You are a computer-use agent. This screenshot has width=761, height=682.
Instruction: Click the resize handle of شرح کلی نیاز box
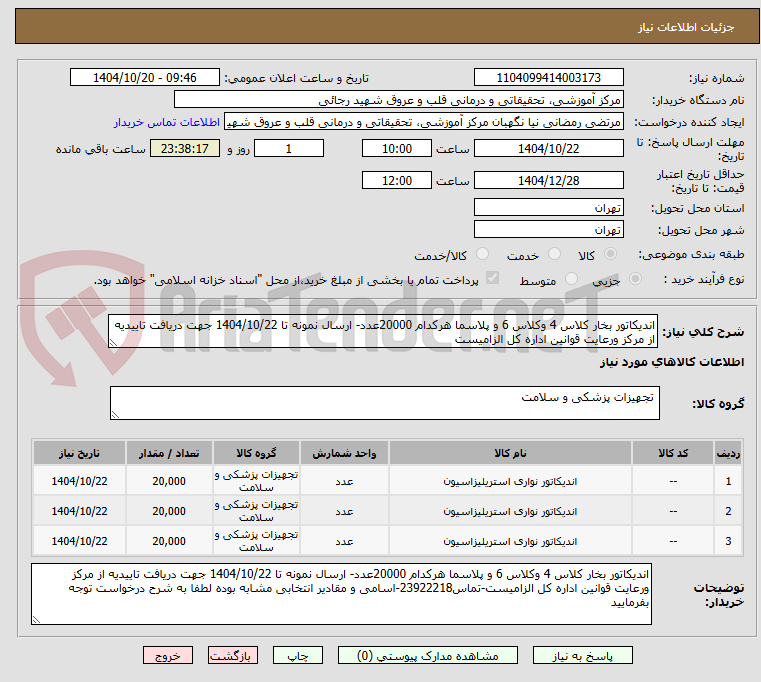click(x=113, y=343)
